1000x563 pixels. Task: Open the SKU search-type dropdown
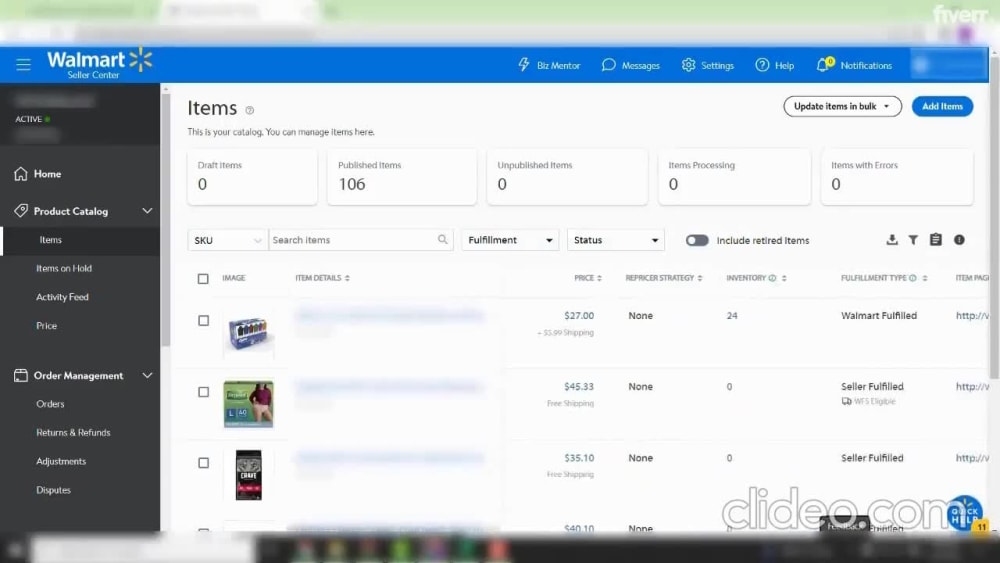coord(228,240)
